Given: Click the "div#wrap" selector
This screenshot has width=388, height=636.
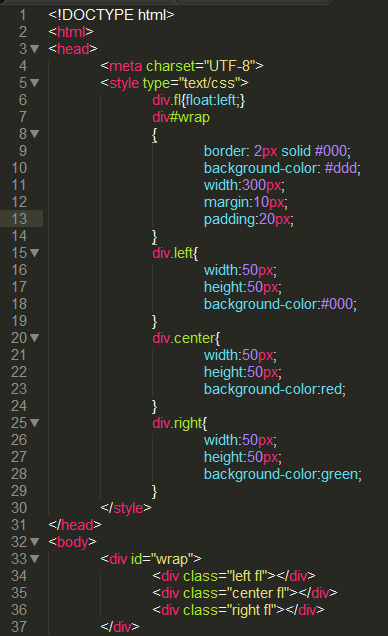Looking at the screenshot, I should pyautogui.click(x=181, y=117).
